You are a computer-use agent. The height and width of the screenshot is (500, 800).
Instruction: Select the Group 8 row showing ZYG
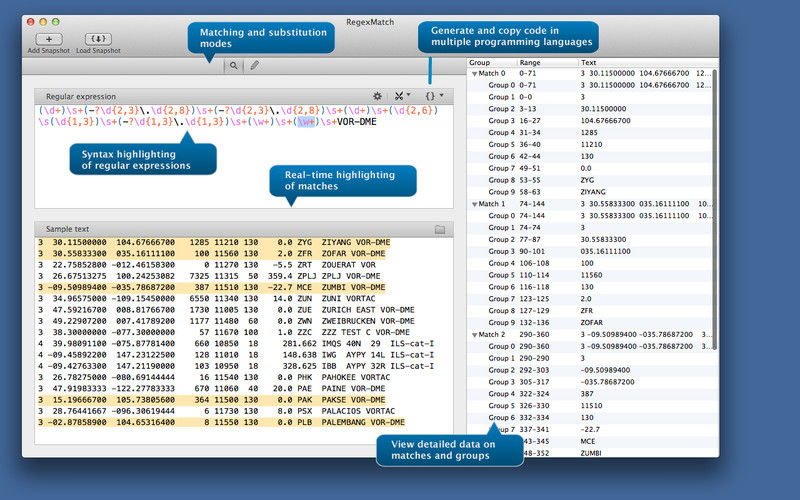589,180
